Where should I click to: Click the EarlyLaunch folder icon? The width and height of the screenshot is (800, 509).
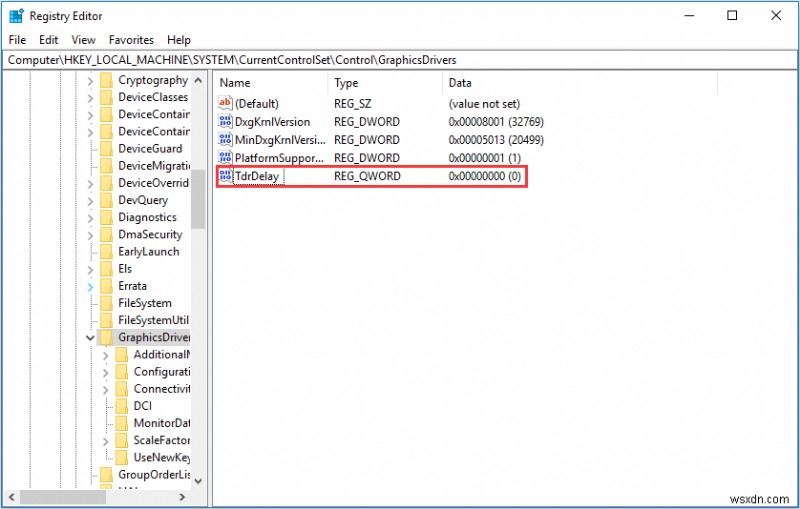tap(106, 251)
